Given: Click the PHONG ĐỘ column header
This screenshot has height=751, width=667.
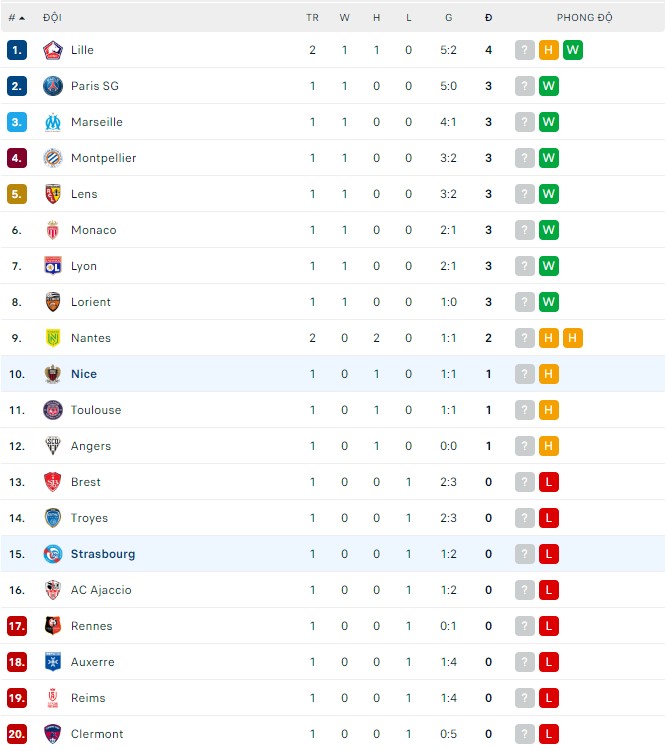Looking at the screenshot, I should click(x=585, y=18).
